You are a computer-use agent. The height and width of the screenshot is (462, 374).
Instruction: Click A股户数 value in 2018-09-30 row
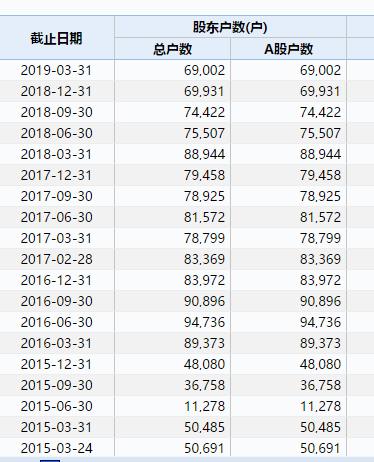click(320, 112)
